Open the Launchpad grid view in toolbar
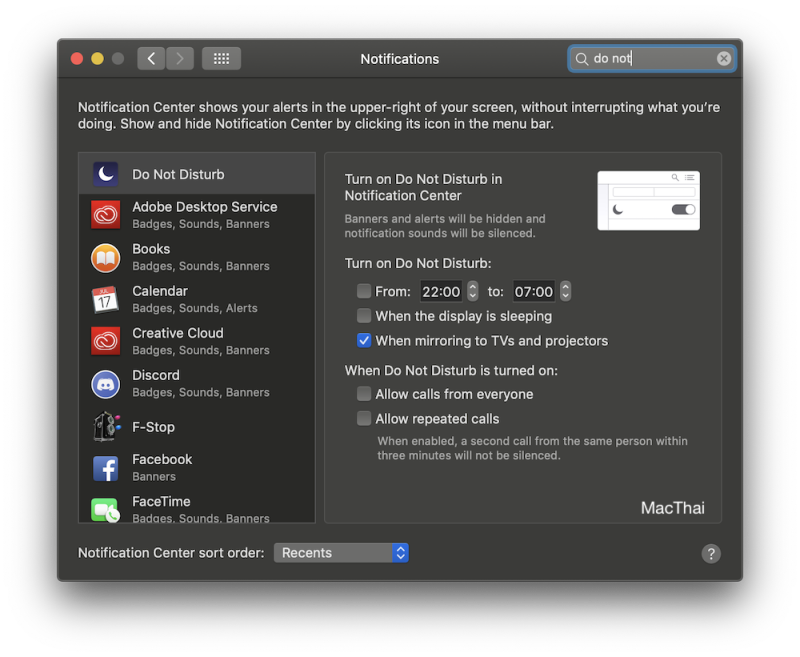The image size is (800, 657). pyautogui.click(x=221, y=58)
